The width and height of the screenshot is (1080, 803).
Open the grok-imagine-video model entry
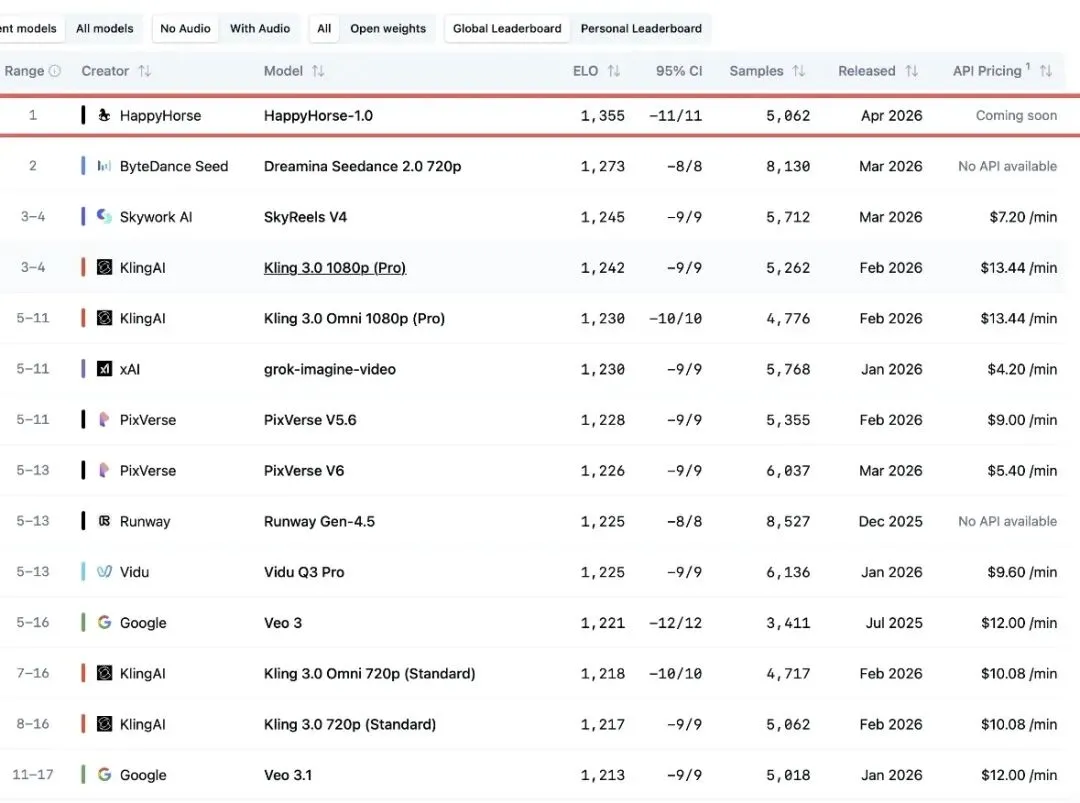pyautogui.click(x=330, y=369)
